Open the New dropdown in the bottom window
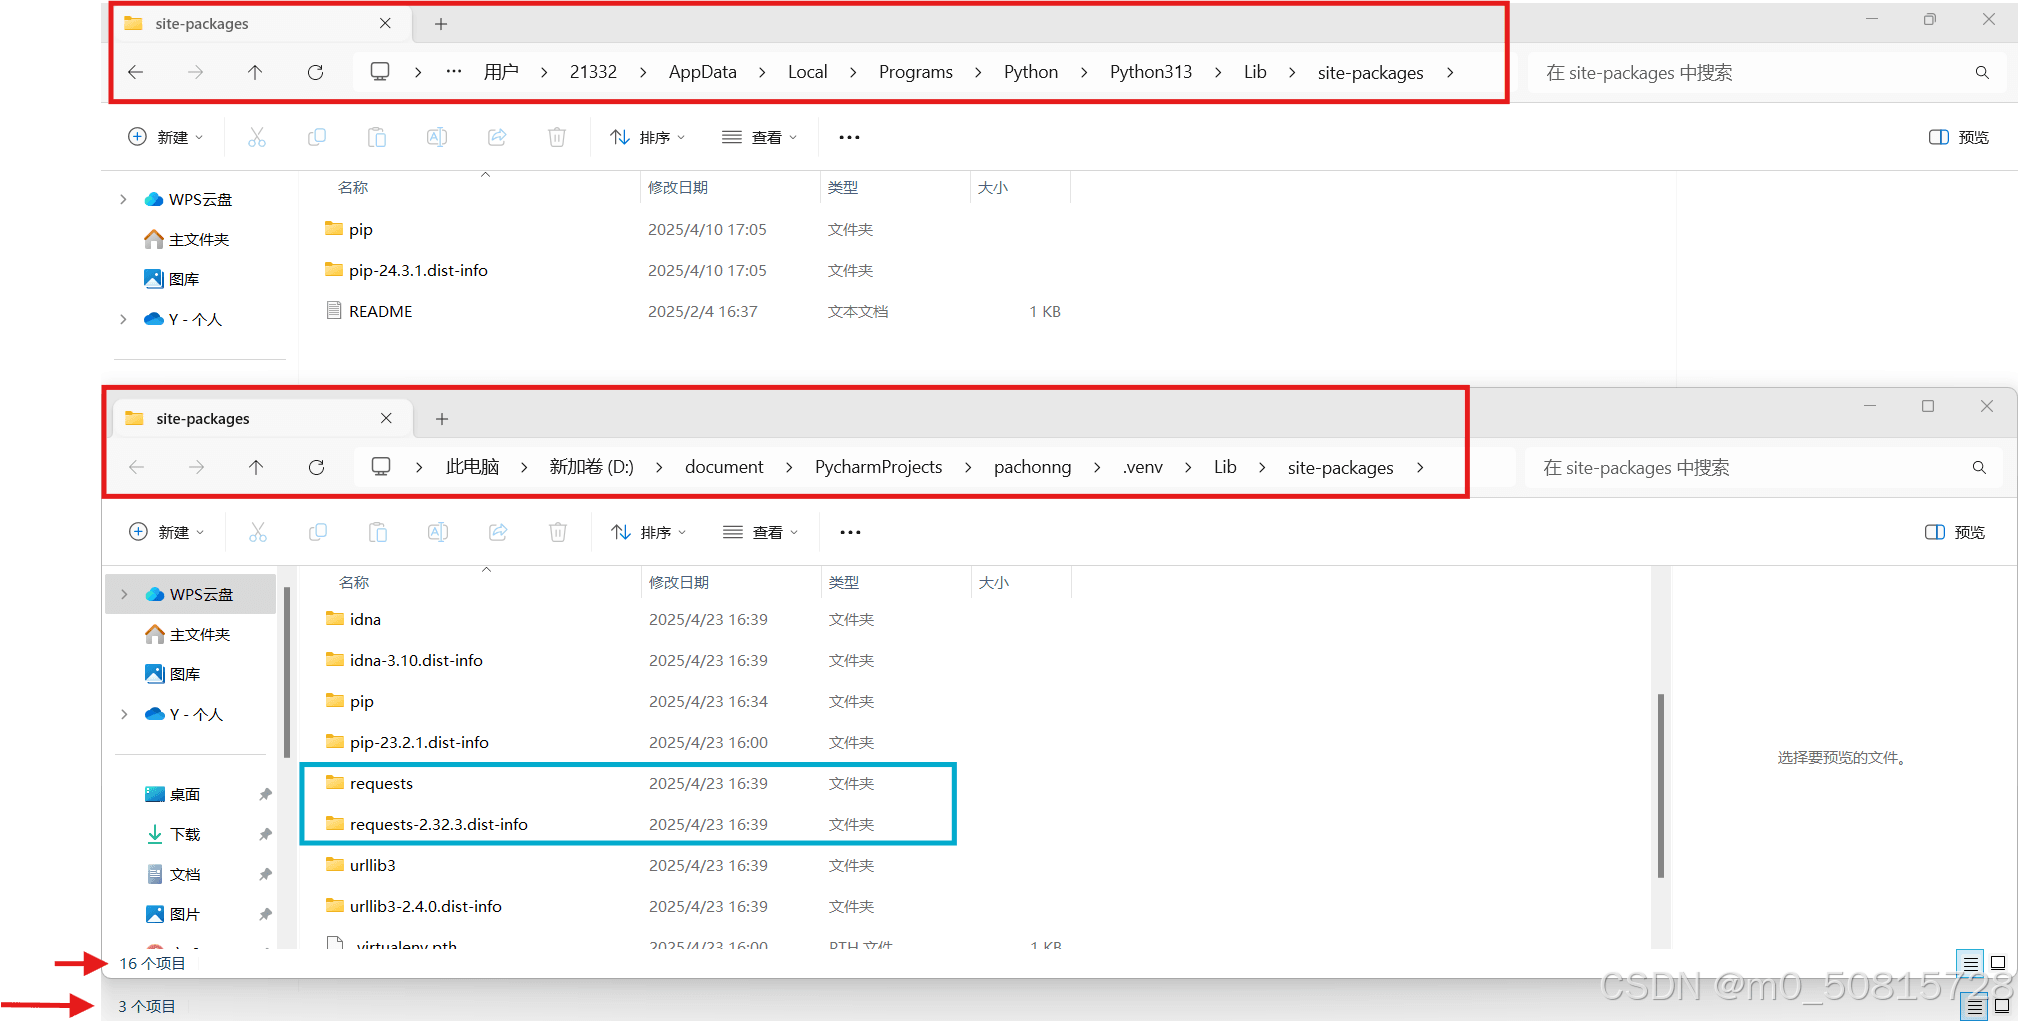 167,532
